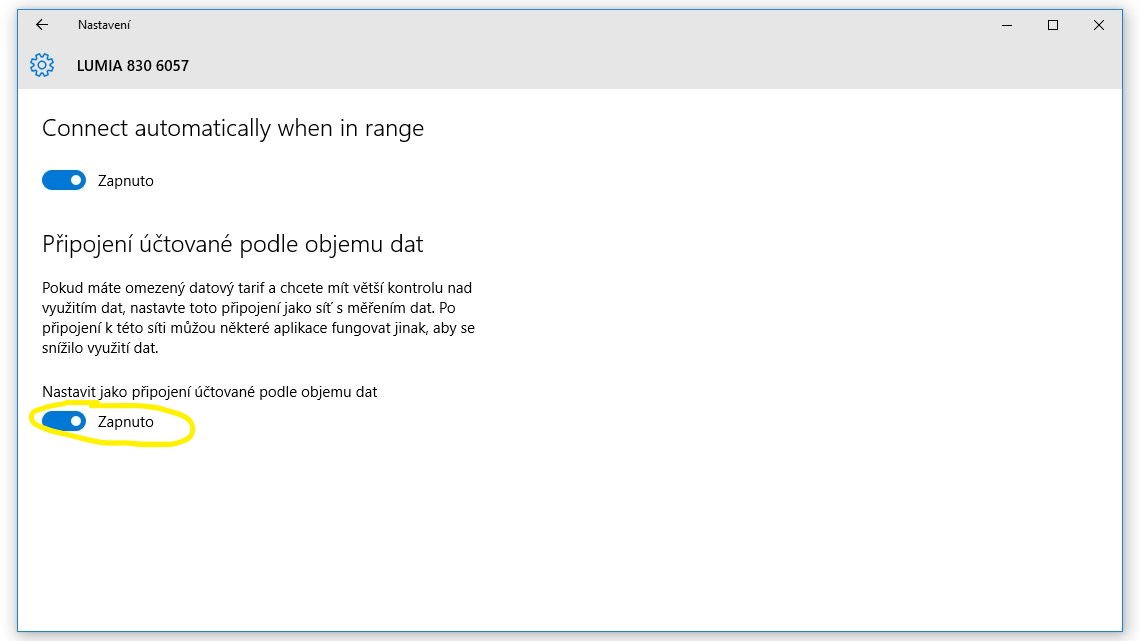Screen dimensions: 1140x641
Task: Click the "Connect automatically when in range" heading
Action: point(233,129)
